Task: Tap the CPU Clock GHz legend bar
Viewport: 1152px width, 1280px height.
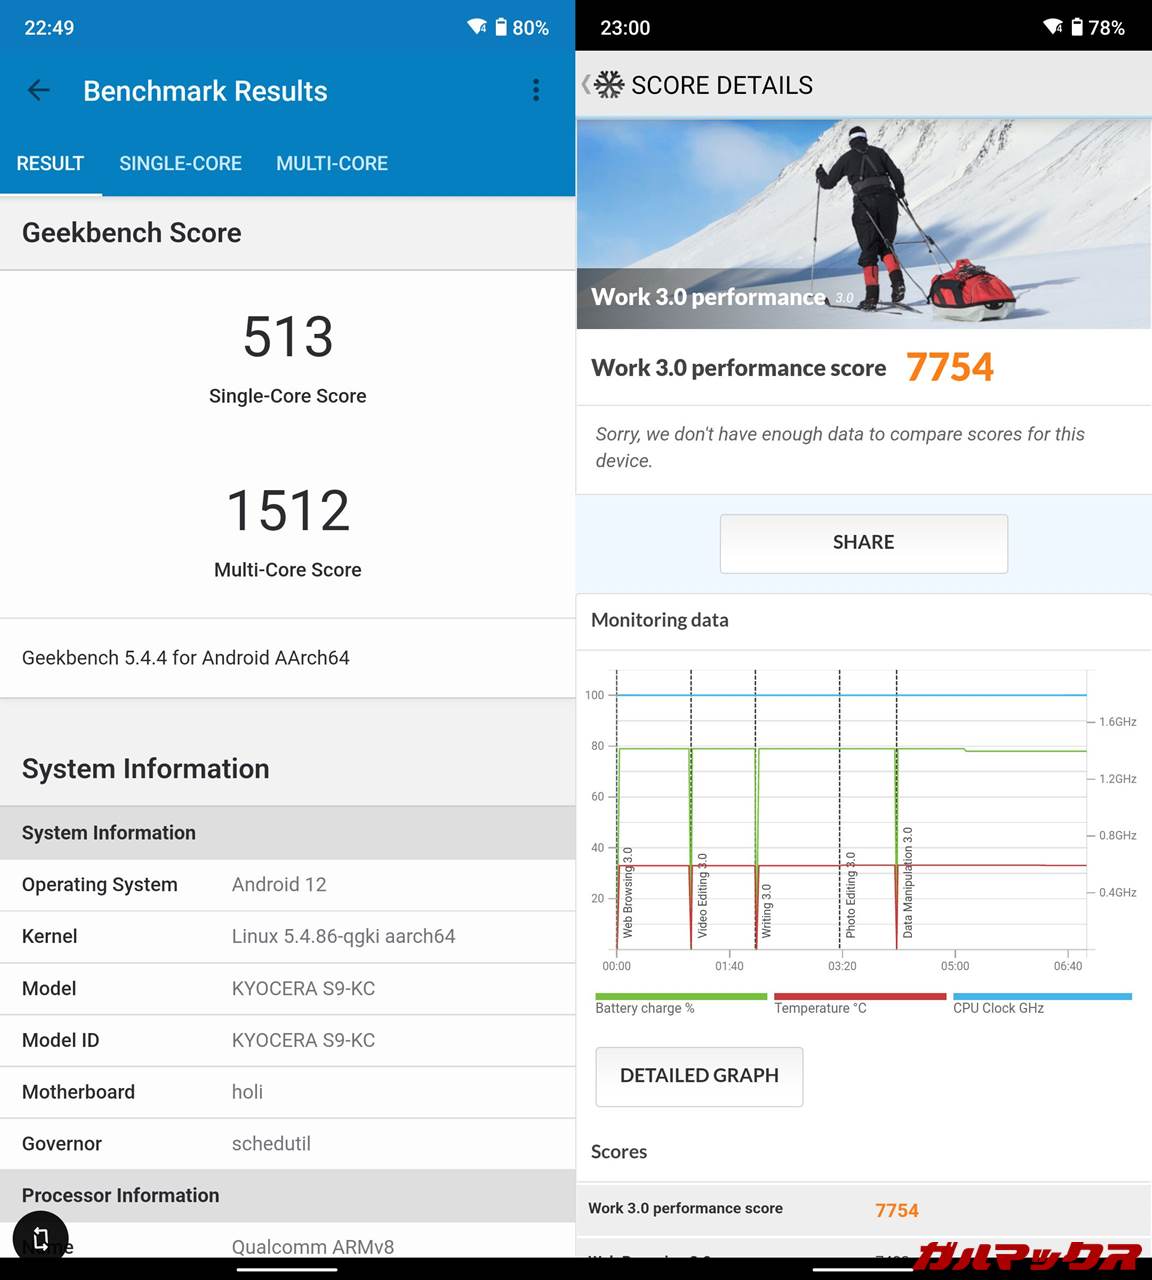Action: [x=1041, y=997]
